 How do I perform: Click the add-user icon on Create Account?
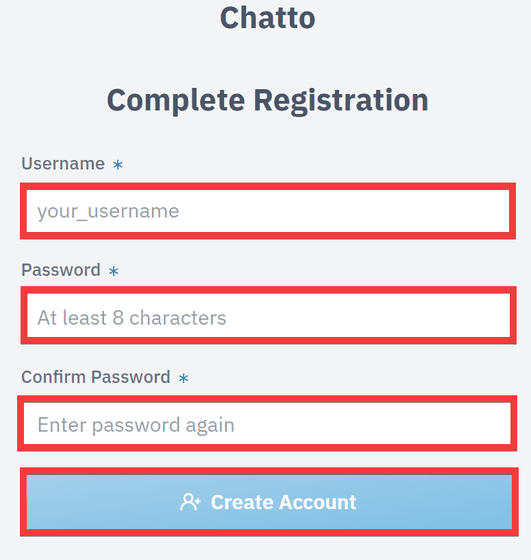pos(190,502)
